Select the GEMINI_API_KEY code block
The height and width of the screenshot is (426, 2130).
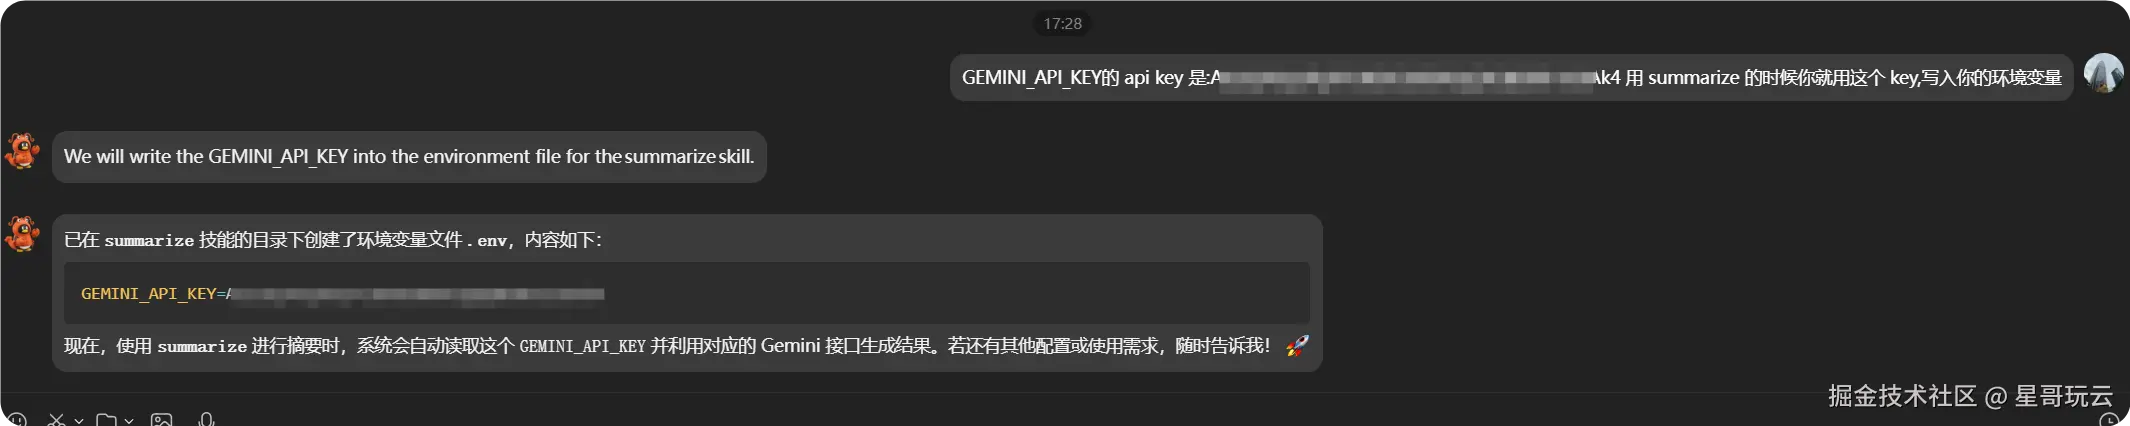(x=686, y=293)
